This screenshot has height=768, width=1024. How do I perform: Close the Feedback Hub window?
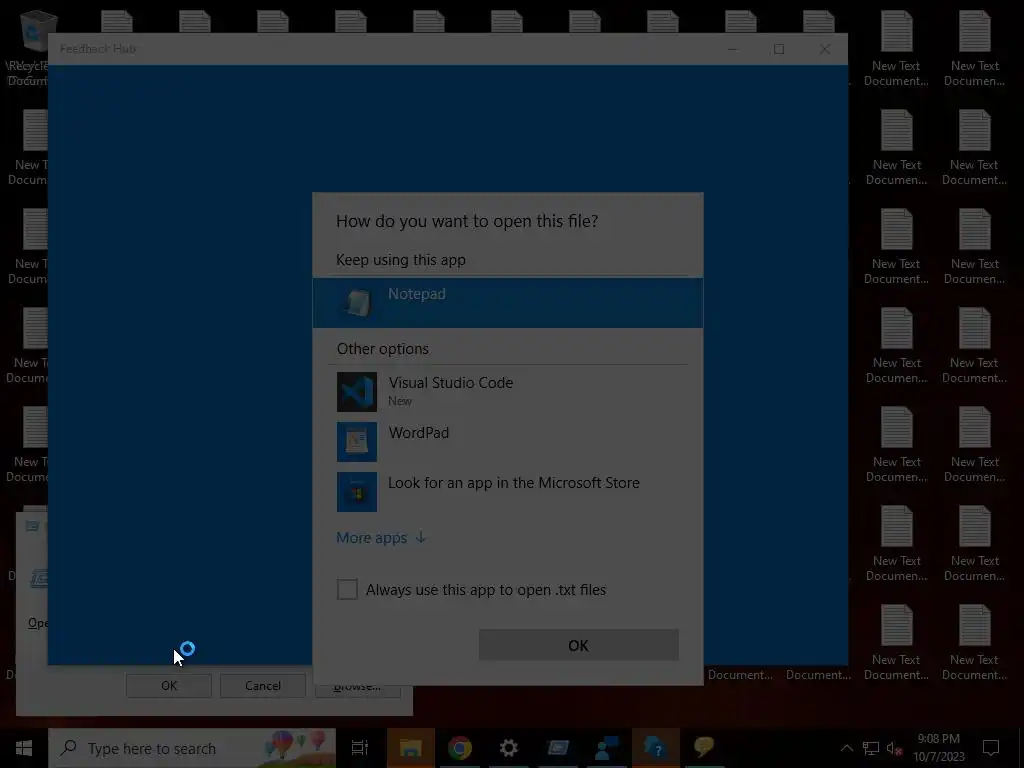(x=825, y=49)
